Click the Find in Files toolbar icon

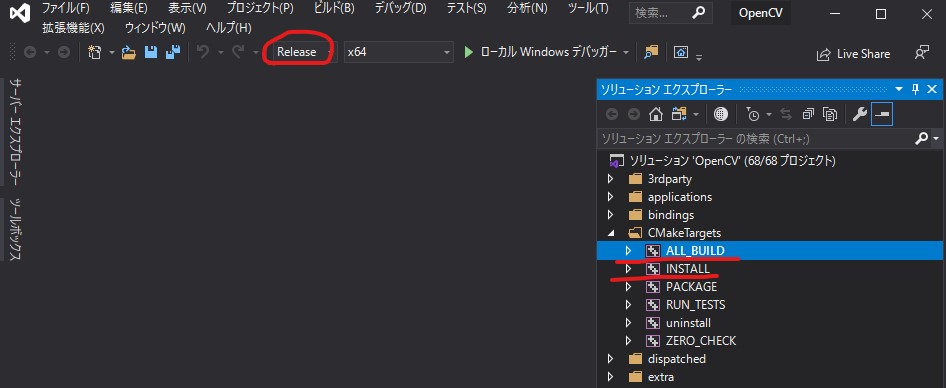click(651, 52)
